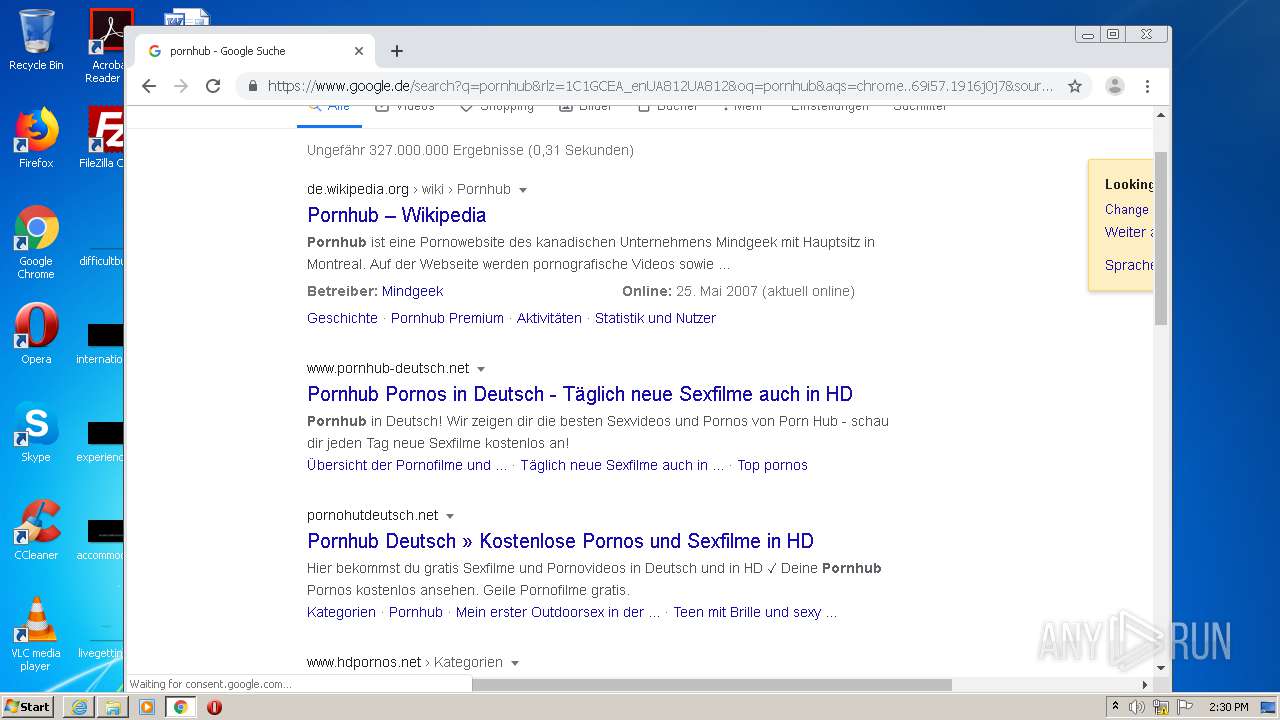This screenshot has width=1280, height=720.
Task: Expand dropdown arrow next to hdpornos.net Kategorien
Action: click(515, 663)
